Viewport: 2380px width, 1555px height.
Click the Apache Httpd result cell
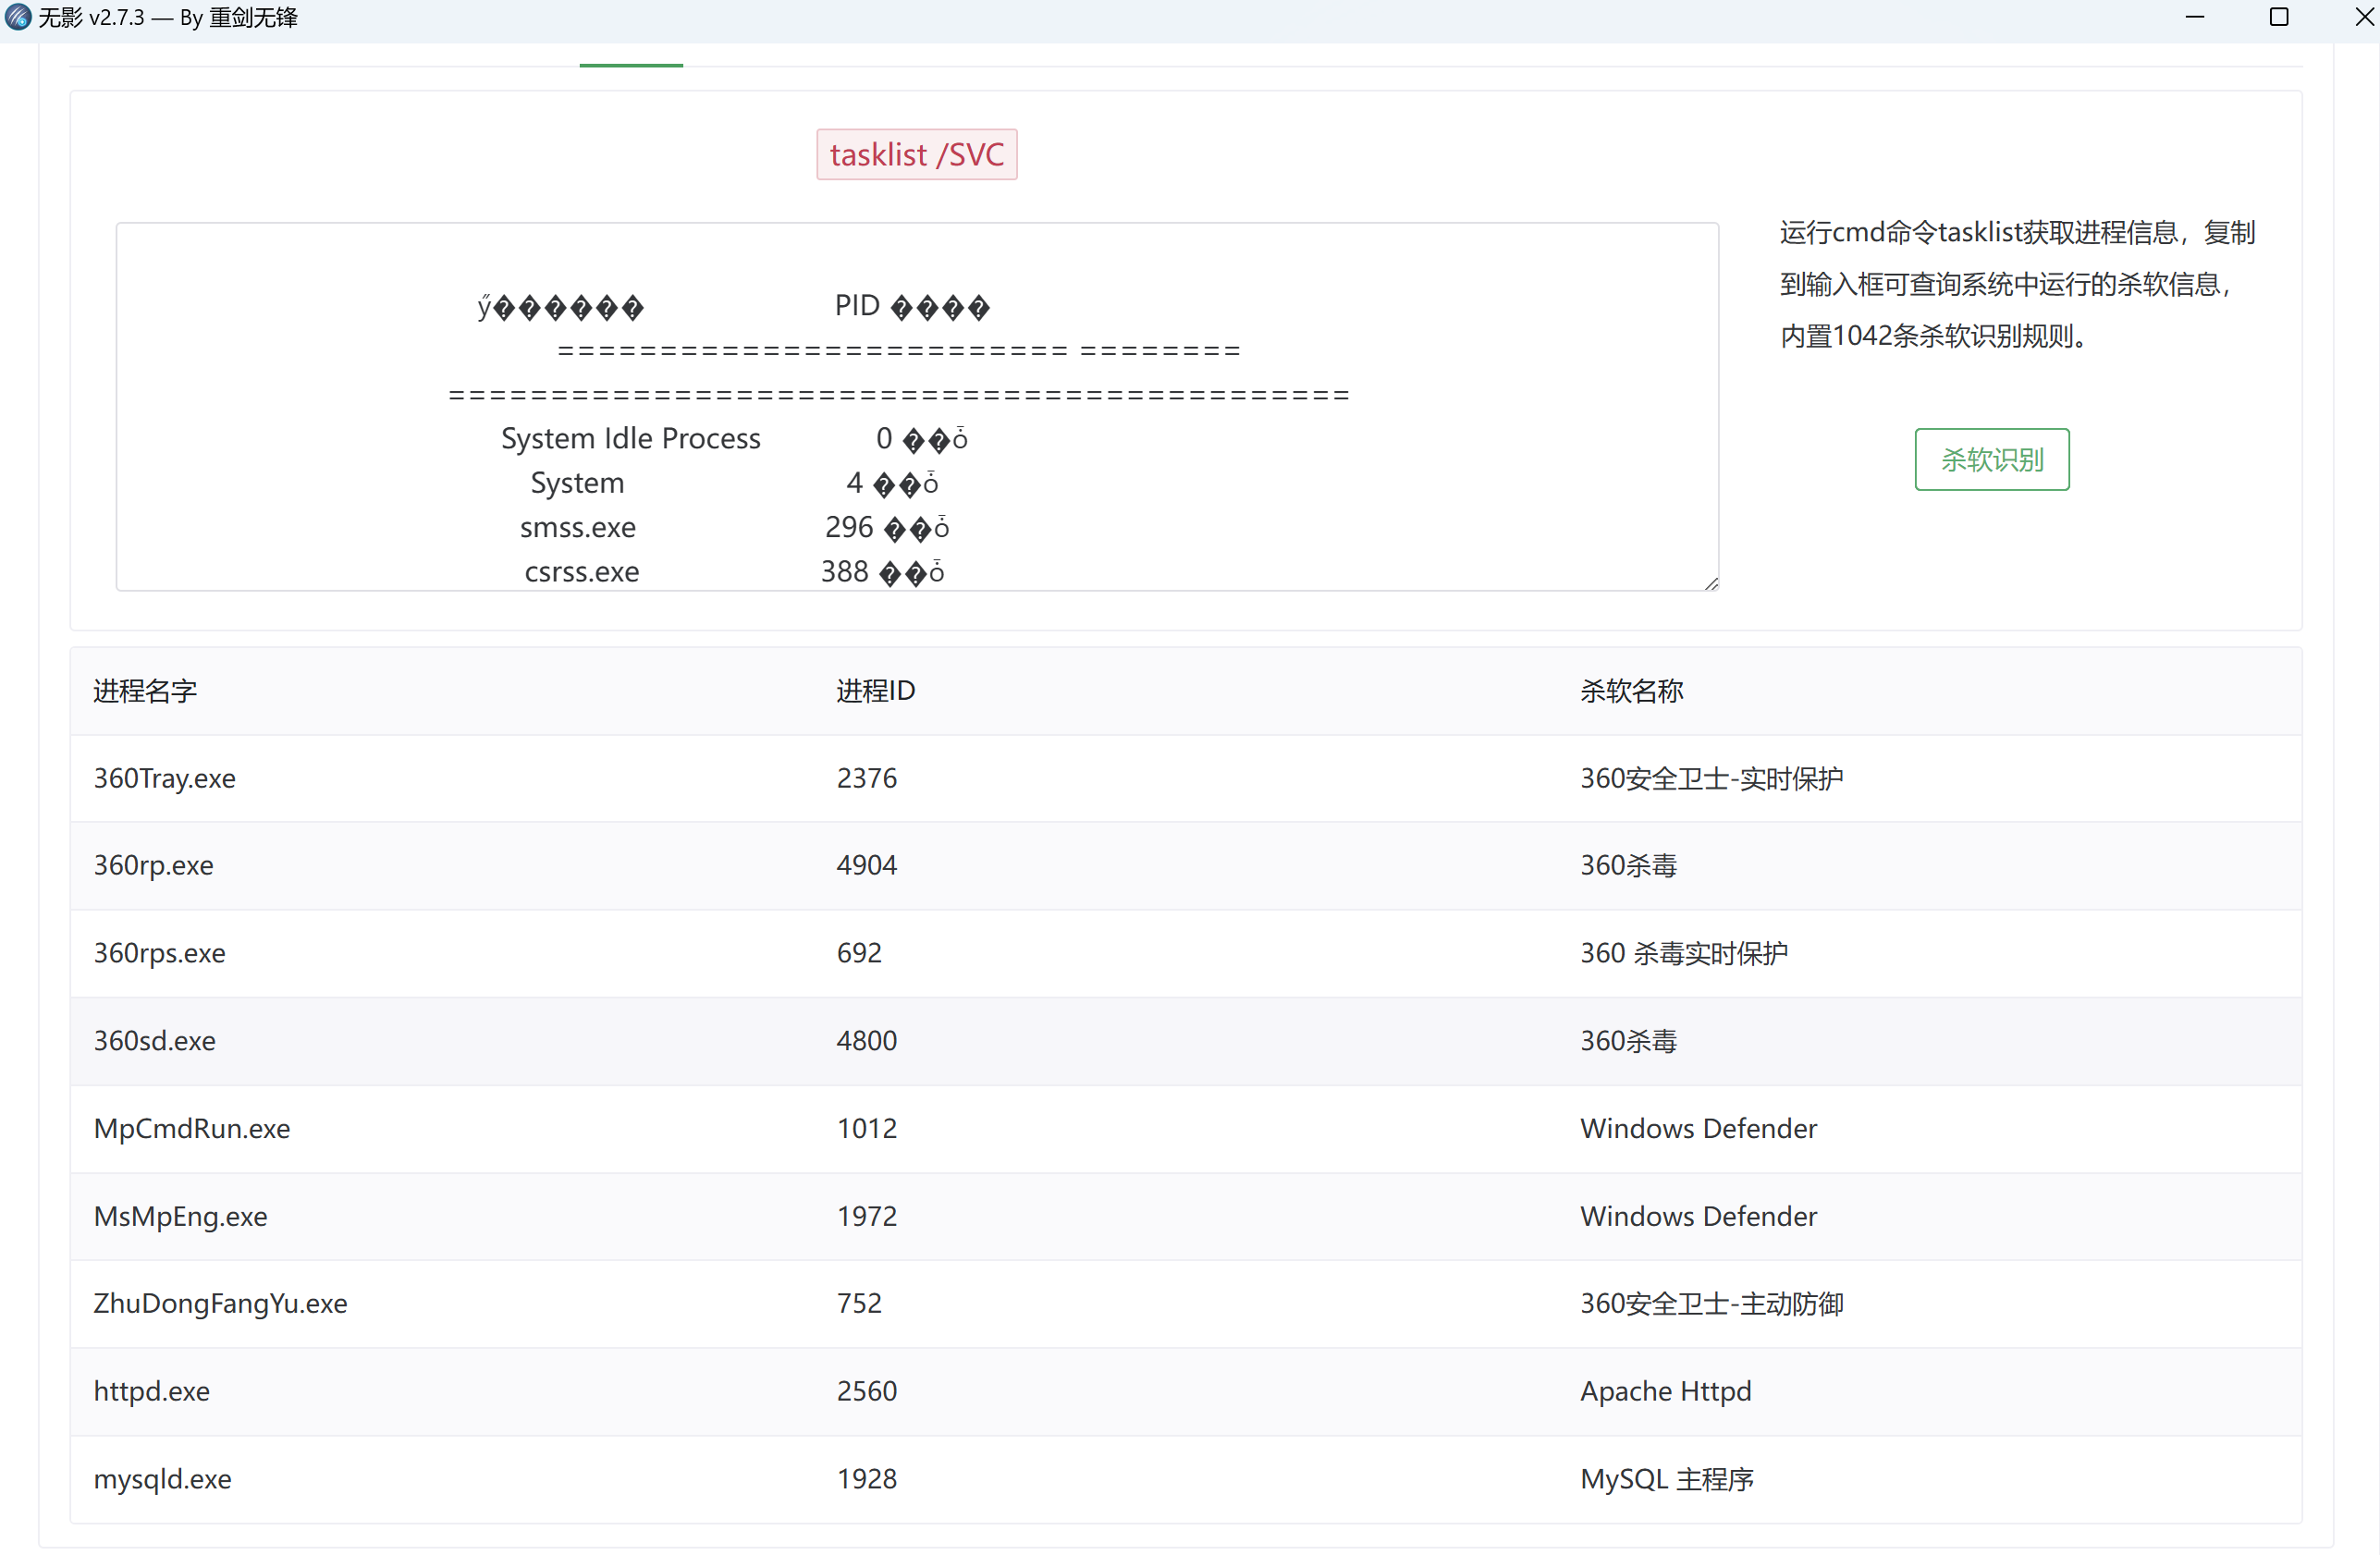(x=1665, y=1391)
